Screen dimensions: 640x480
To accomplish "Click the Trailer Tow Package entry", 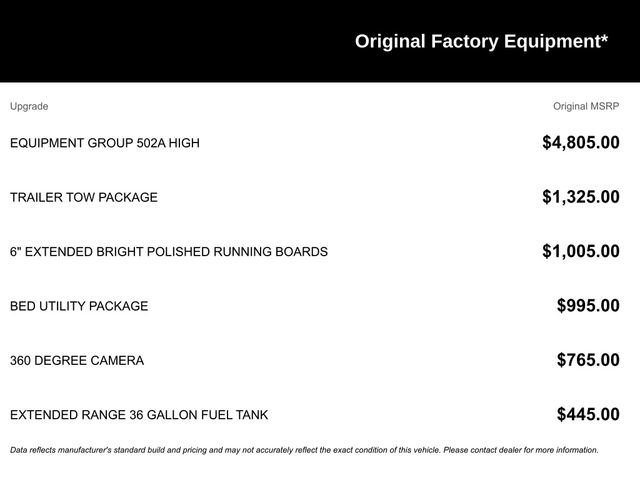I will (84, 197).
